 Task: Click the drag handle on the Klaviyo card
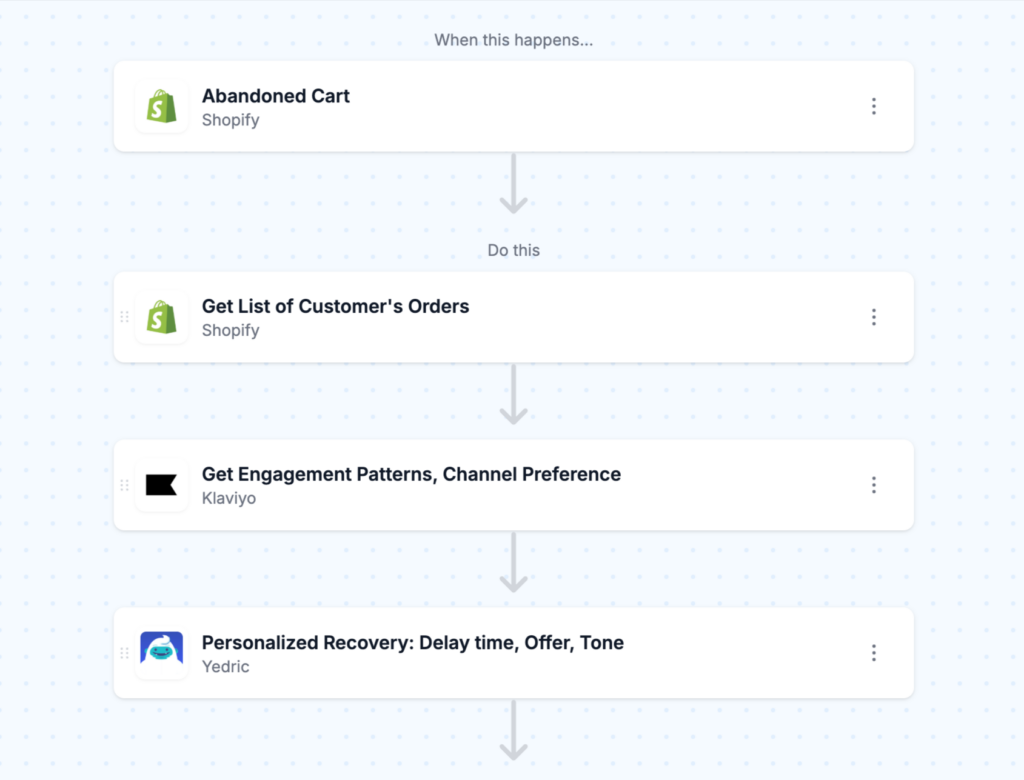(124, 485)
